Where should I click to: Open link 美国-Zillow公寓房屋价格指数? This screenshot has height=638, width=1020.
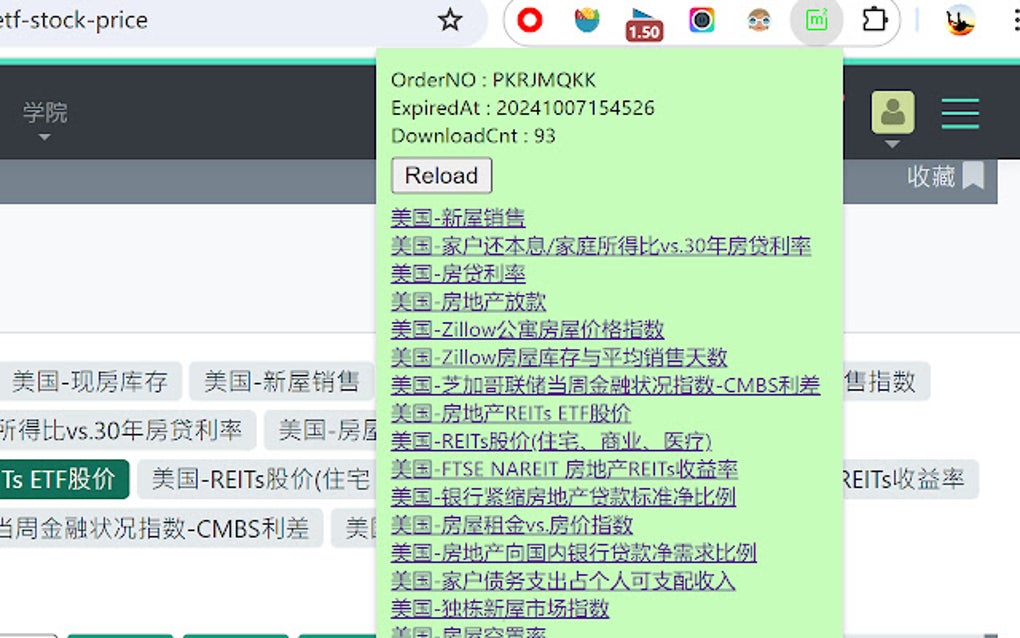tap(528, 329)
